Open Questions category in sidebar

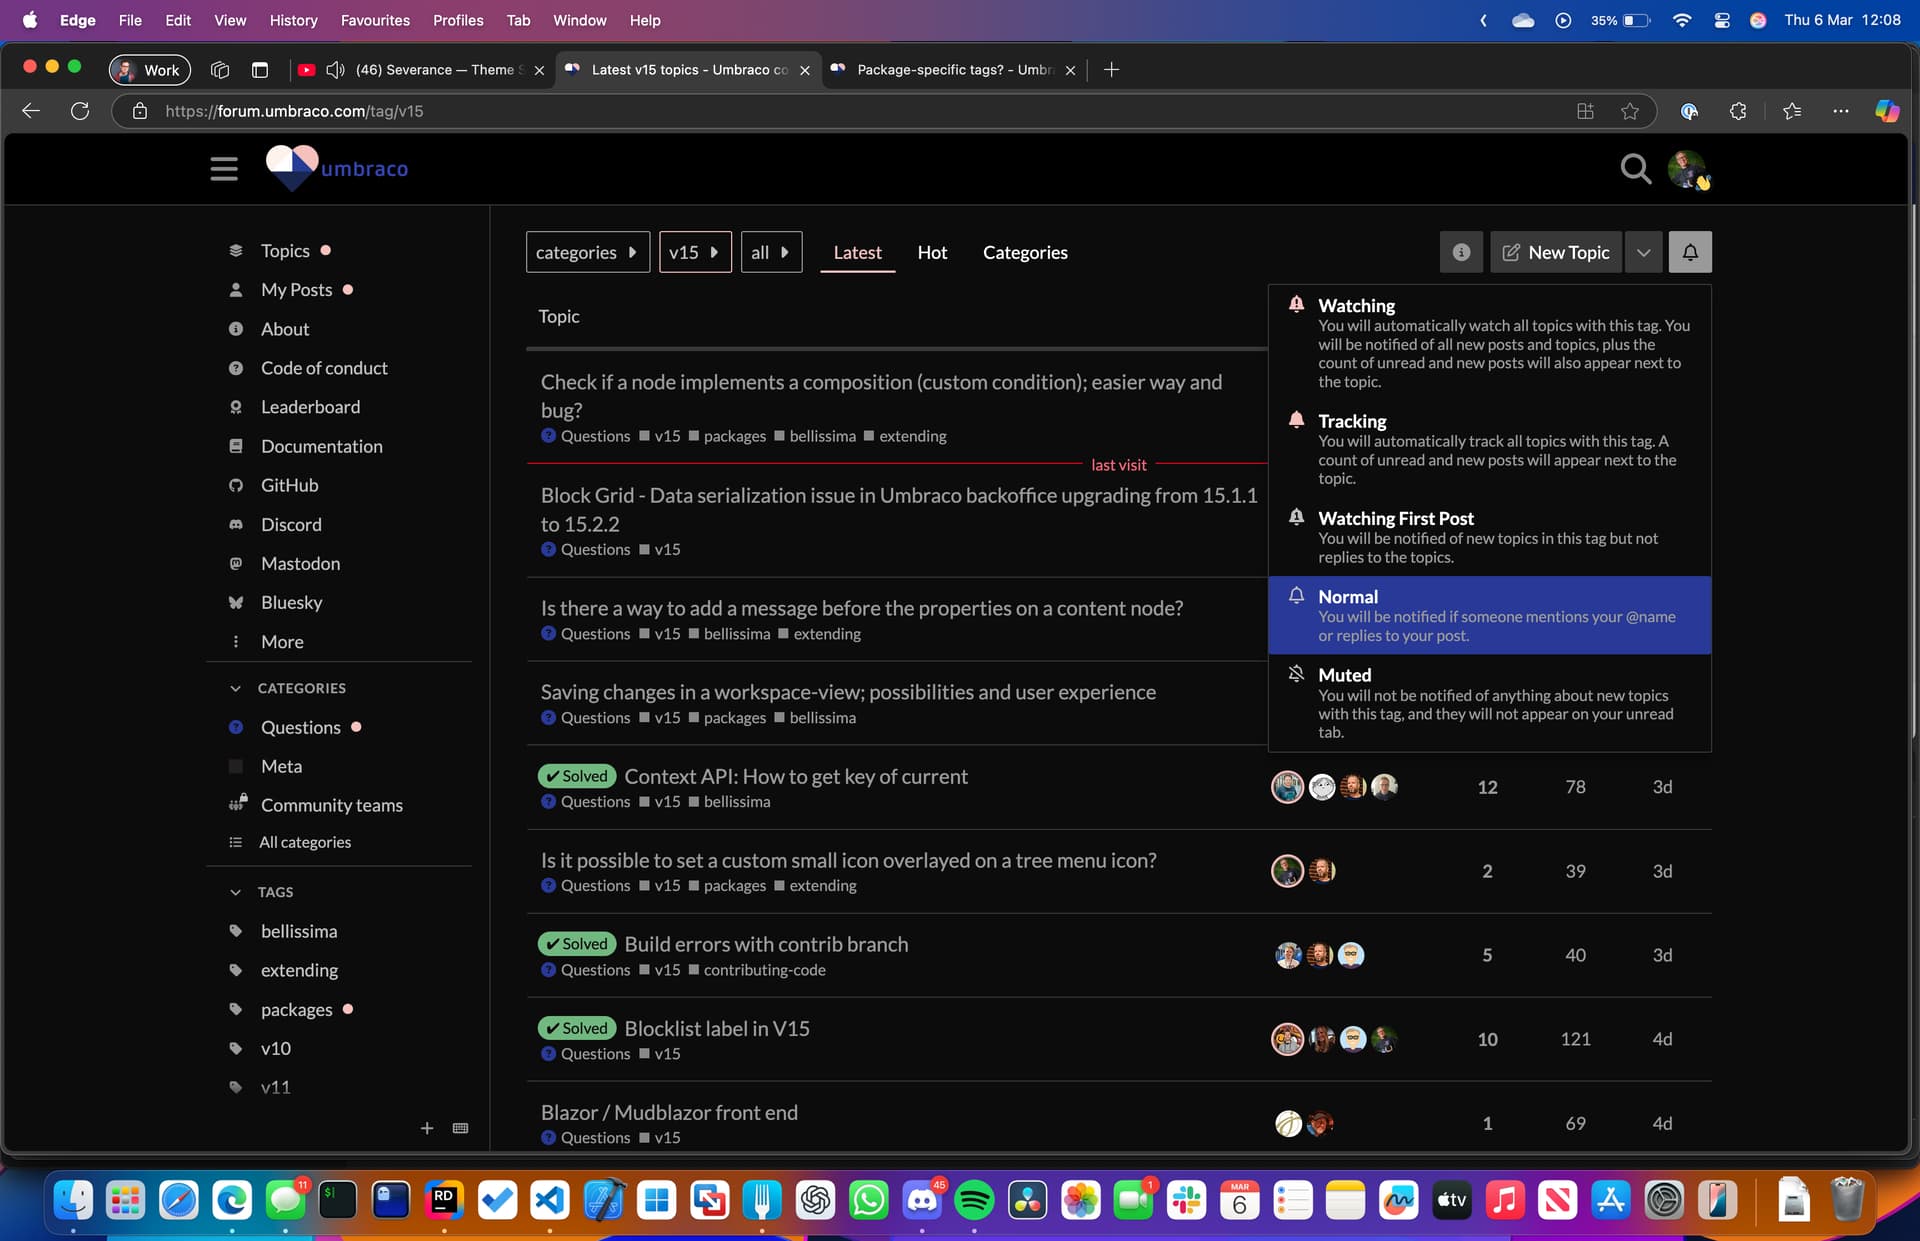click(300, 727)
